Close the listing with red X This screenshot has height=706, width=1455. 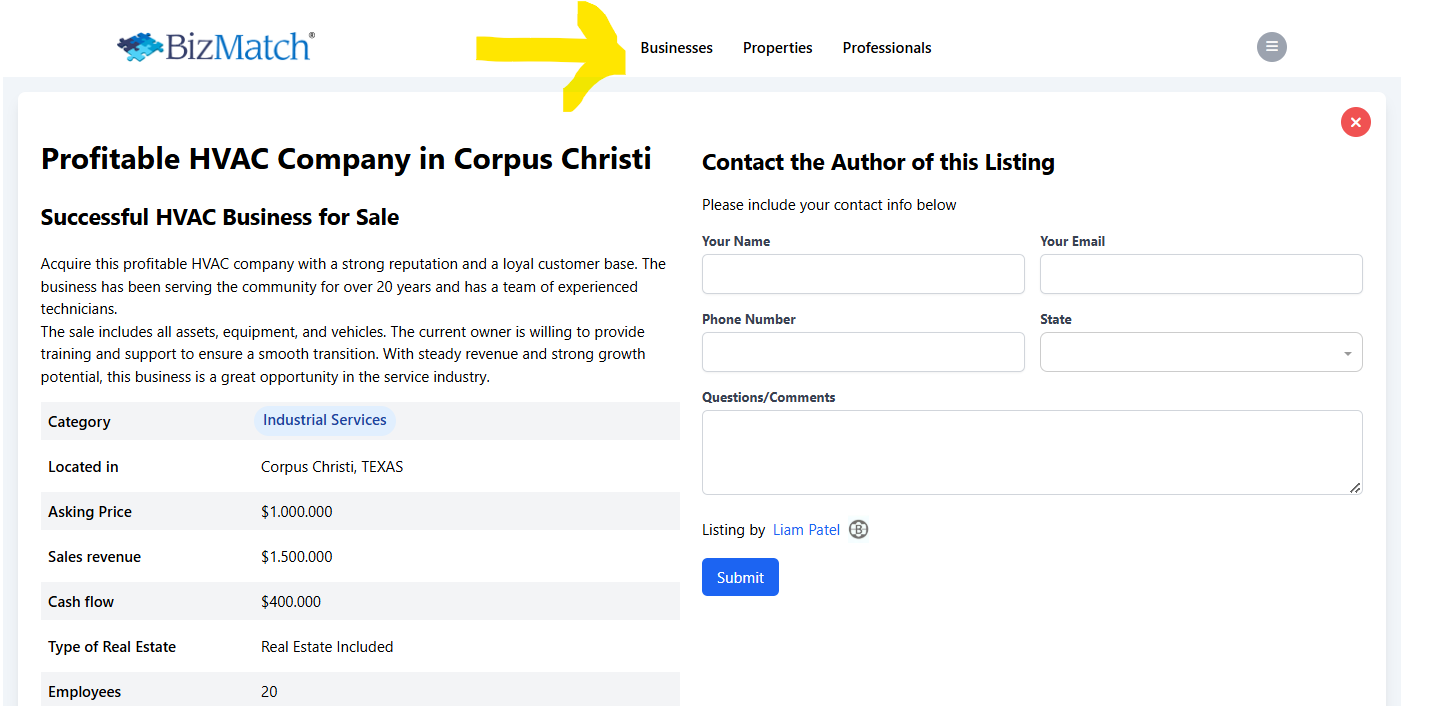point(1355,122)
